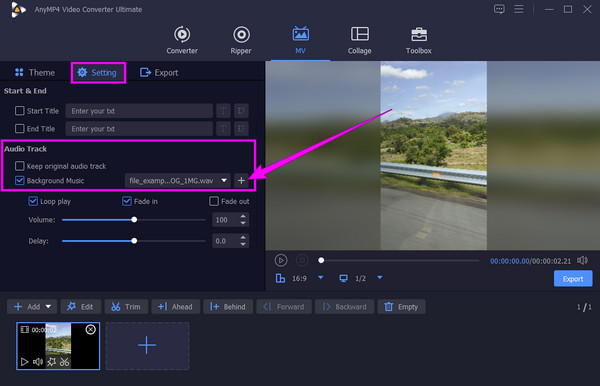Open the clip thumbnail's edit wand icon
Image resolution: width=600 pixels, height=386 pixels.
[51, 362]
